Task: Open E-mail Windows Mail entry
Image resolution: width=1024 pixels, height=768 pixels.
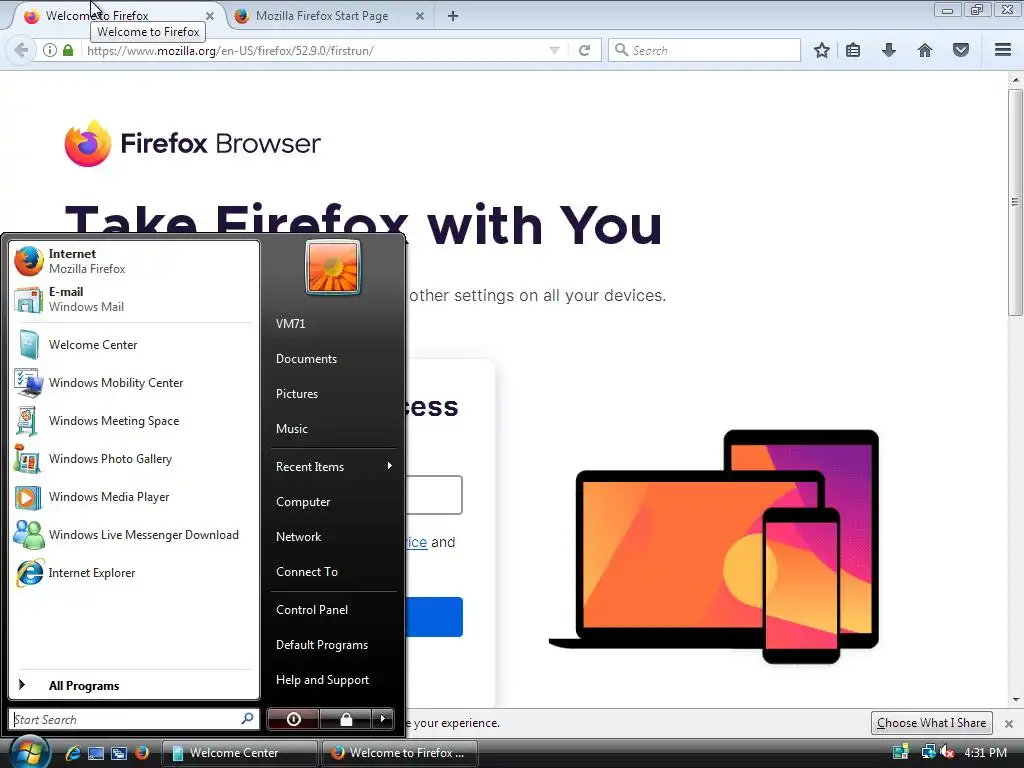Action: (134, 299)
